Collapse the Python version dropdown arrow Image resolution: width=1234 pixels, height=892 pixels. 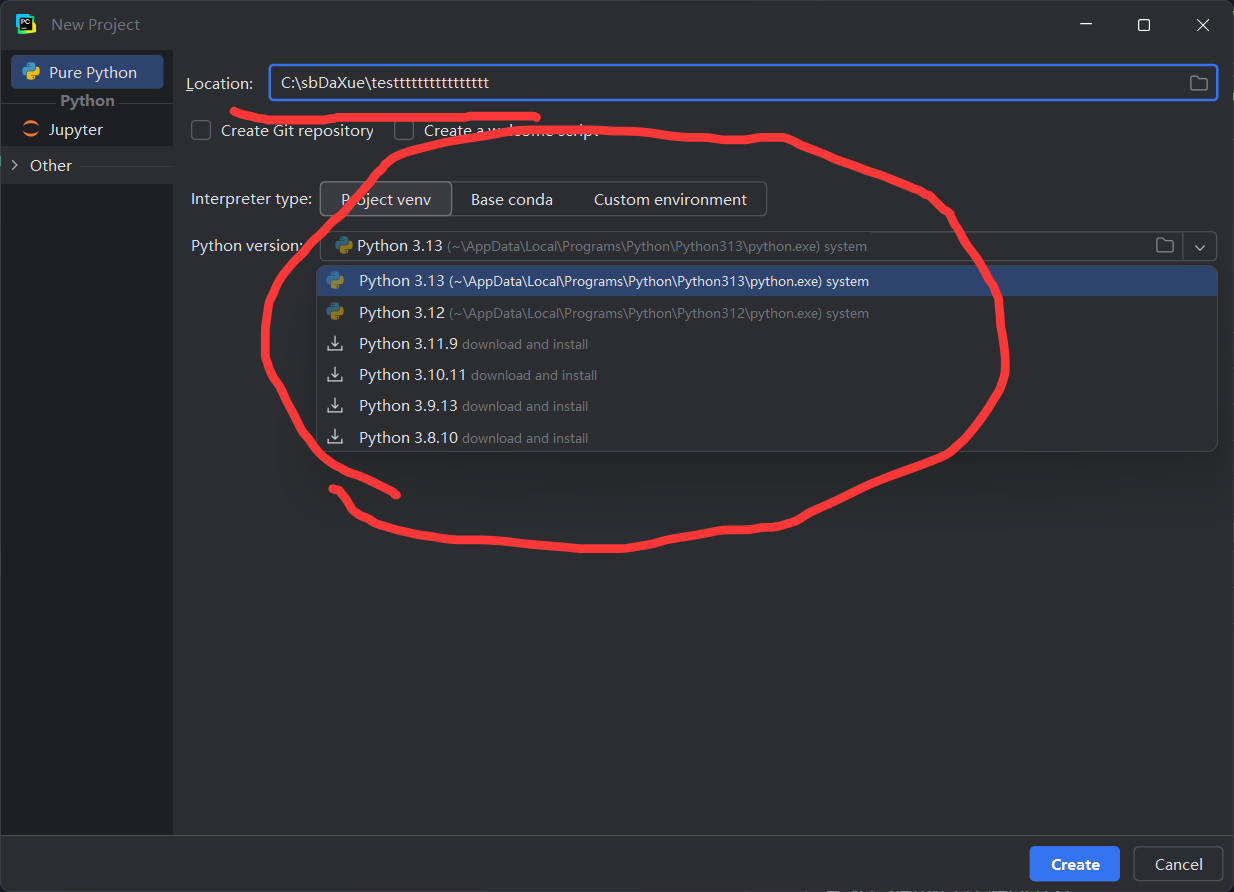(x=1200, y=246)
